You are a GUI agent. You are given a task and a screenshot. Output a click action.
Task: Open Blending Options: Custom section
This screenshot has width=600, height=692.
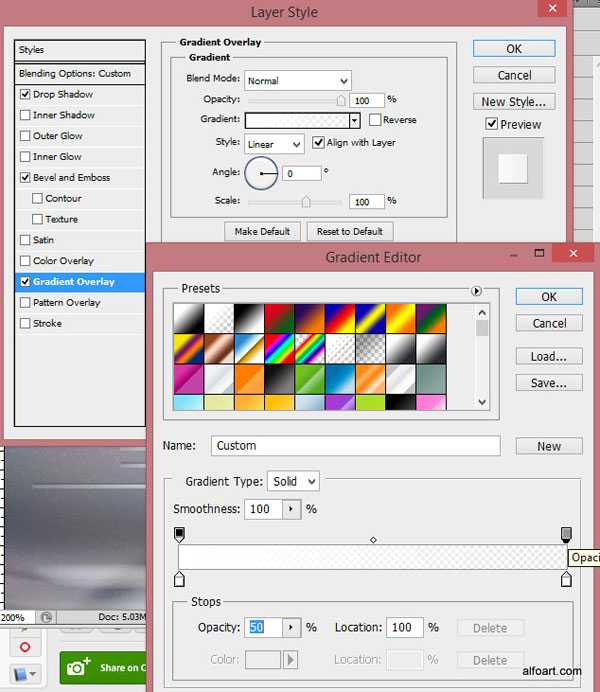click(x=80, y=74)
